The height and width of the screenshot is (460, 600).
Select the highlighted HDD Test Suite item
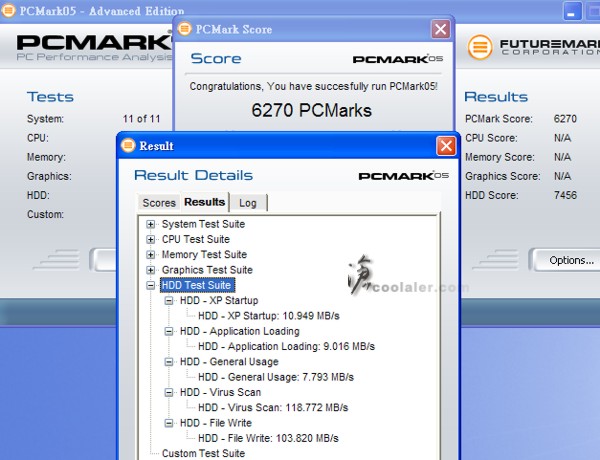pos(197,285)
